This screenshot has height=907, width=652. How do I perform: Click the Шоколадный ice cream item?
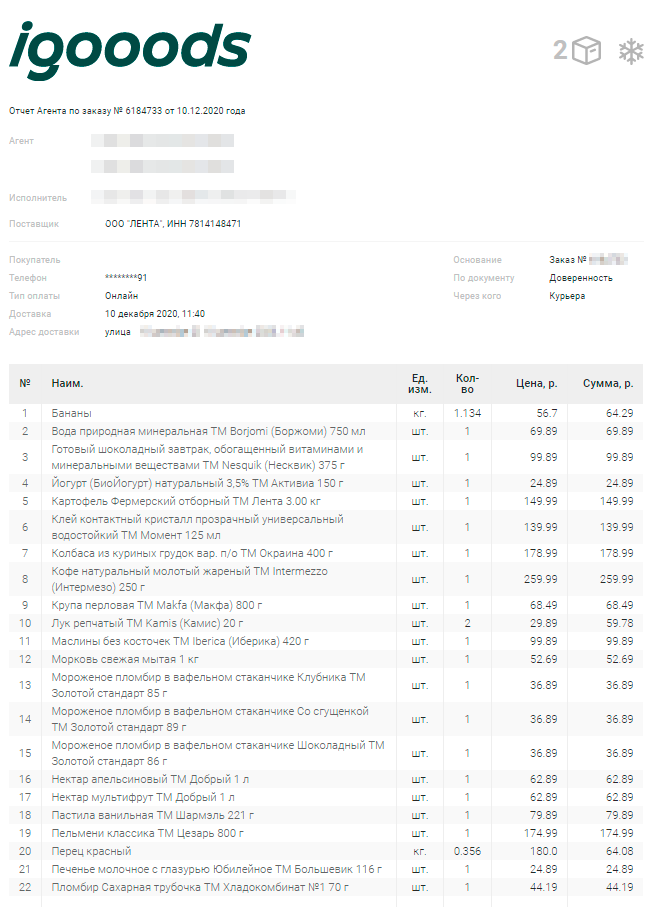pyautogui.click(x=218, y=753)
